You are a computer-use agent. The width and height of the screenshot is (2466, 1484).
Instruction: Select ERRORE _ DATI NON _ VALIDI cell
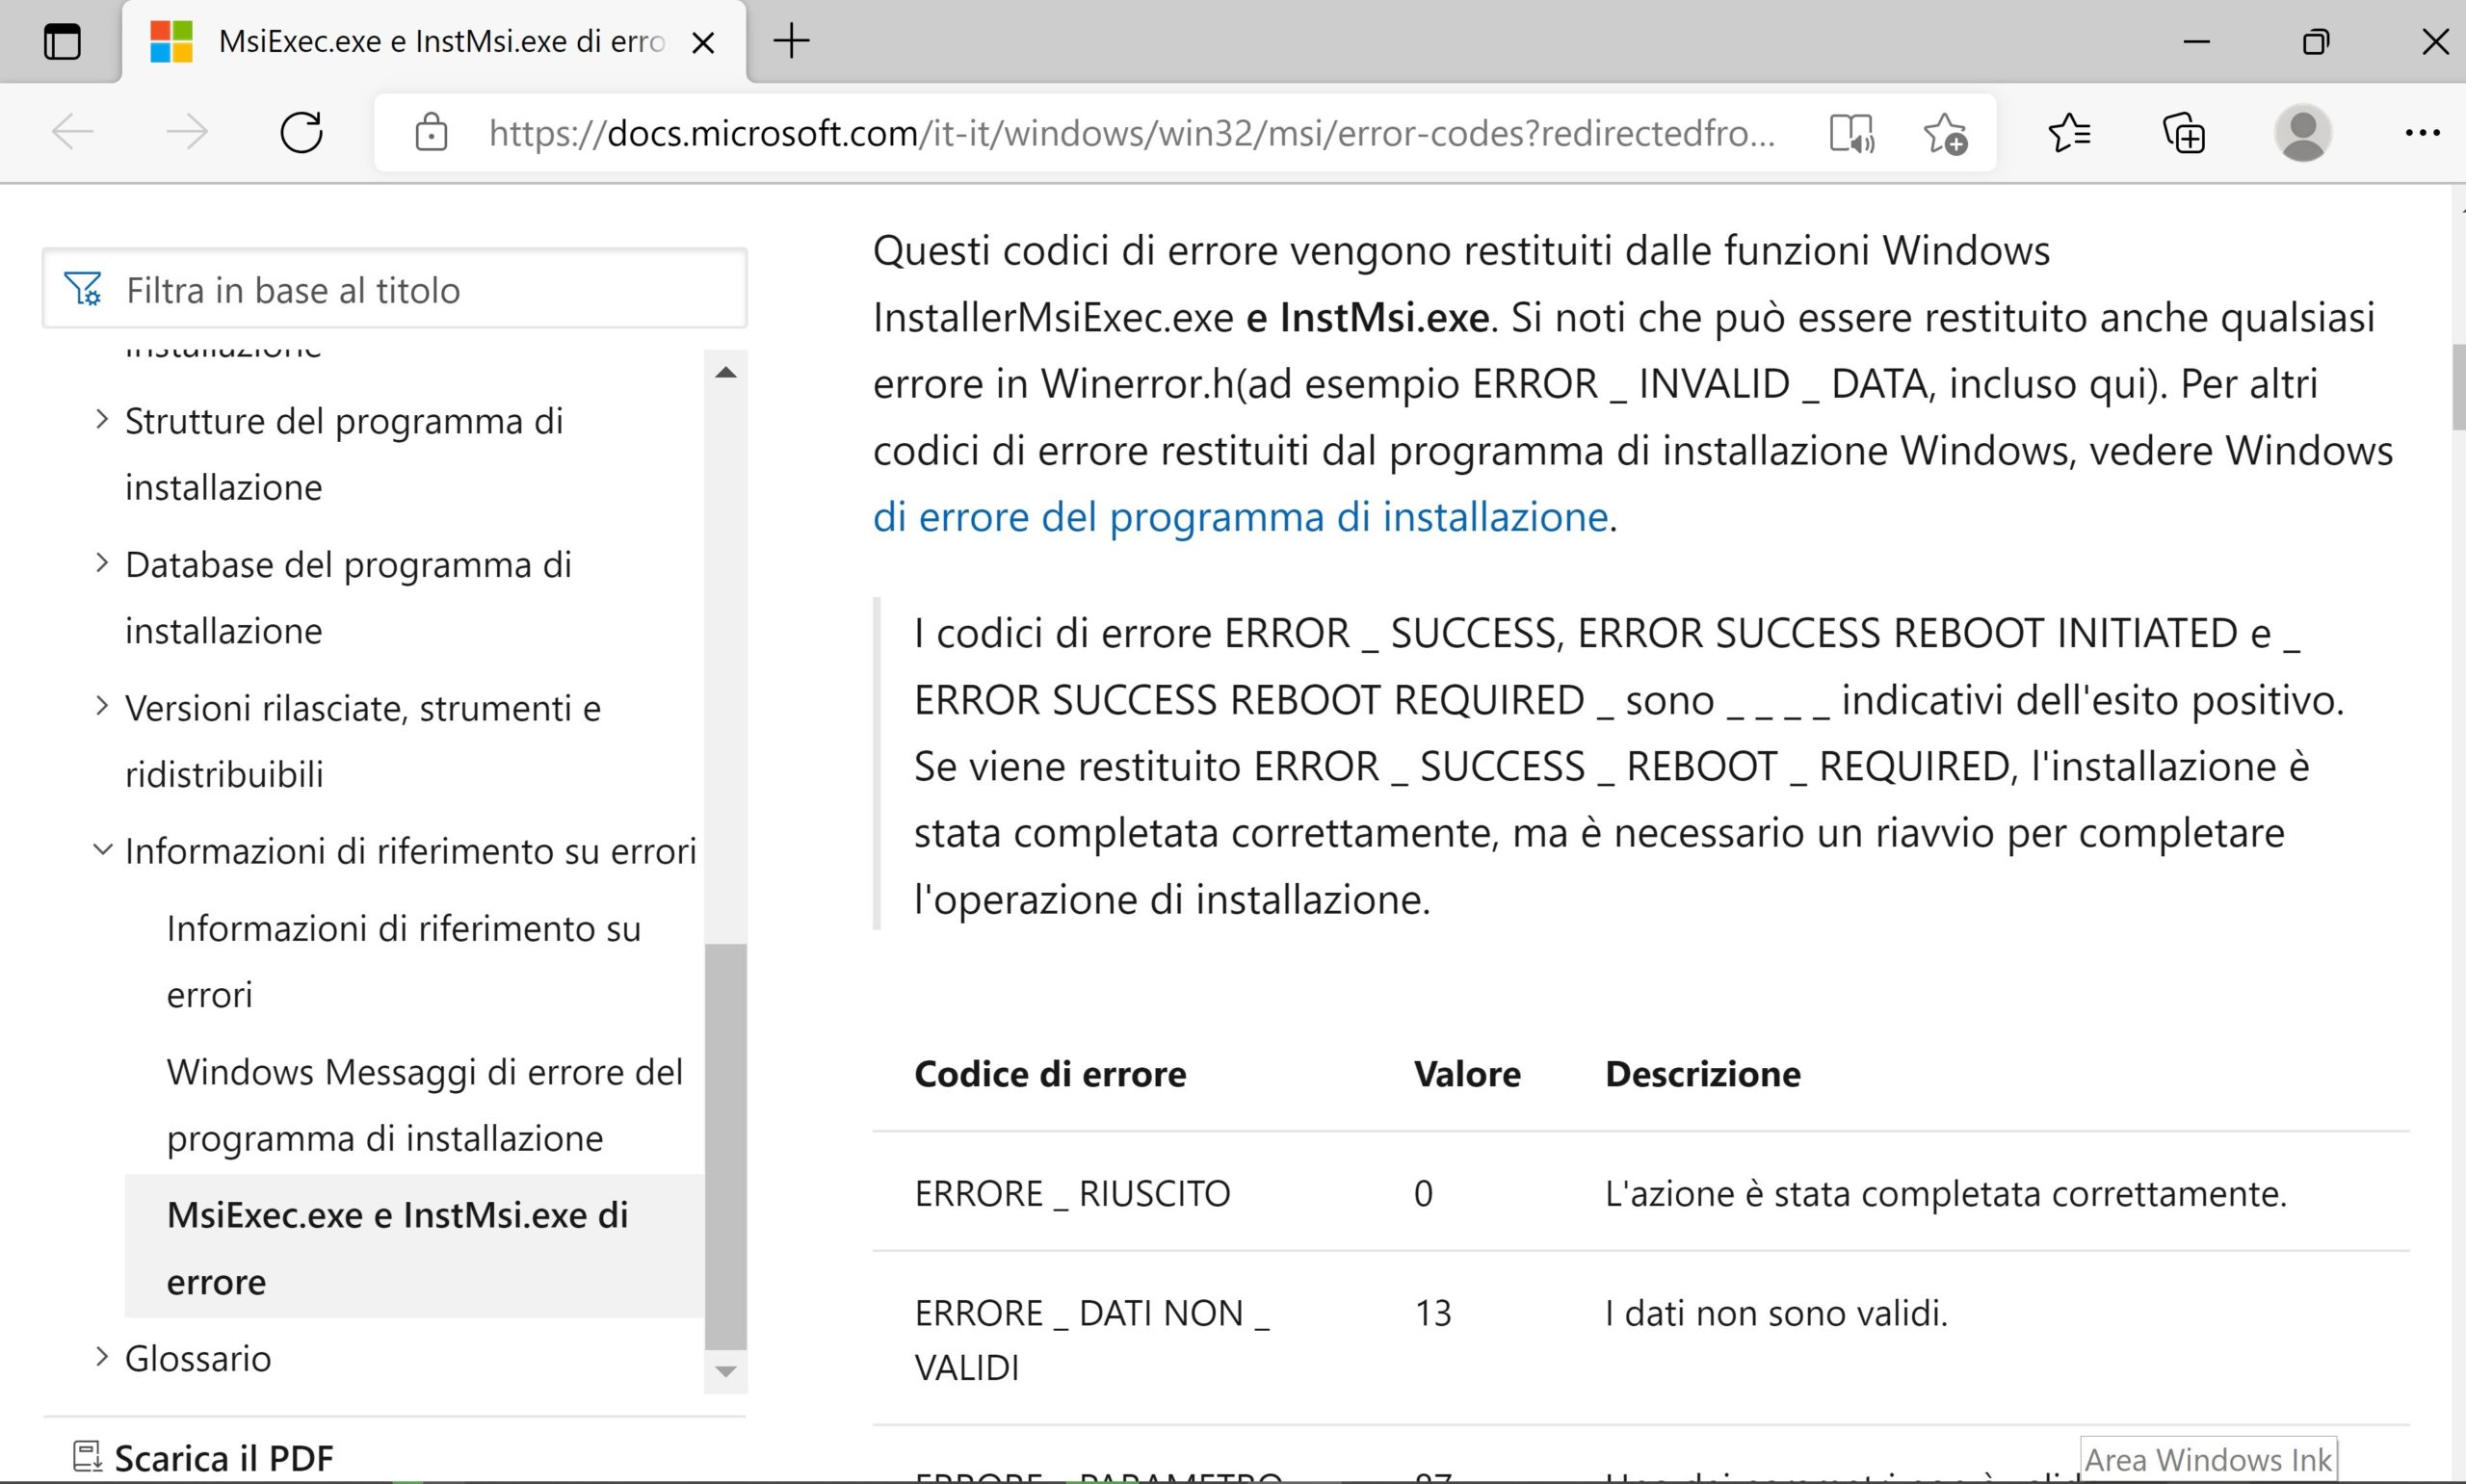tap(1092, 1339)
